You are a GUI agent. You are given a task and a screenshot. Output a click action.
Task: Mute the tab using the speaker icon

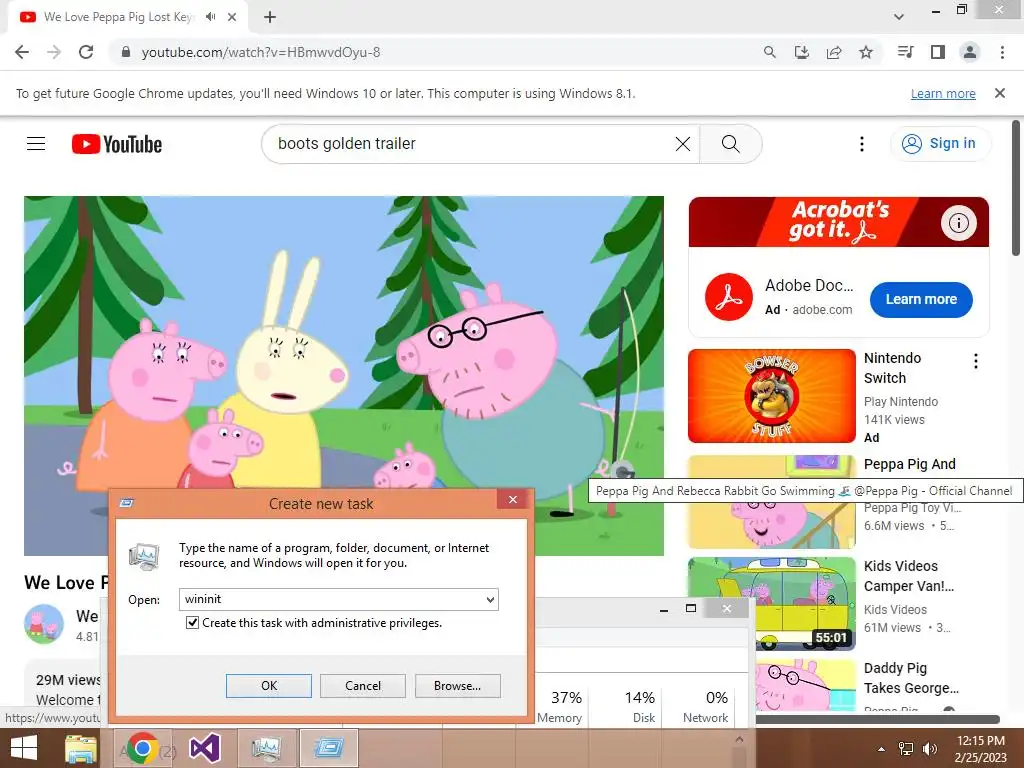[x=210, y=17]
